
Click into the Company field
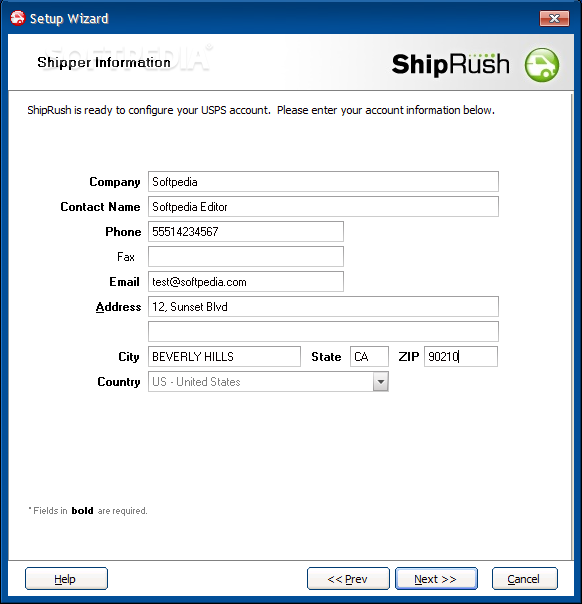coord(323,181)
